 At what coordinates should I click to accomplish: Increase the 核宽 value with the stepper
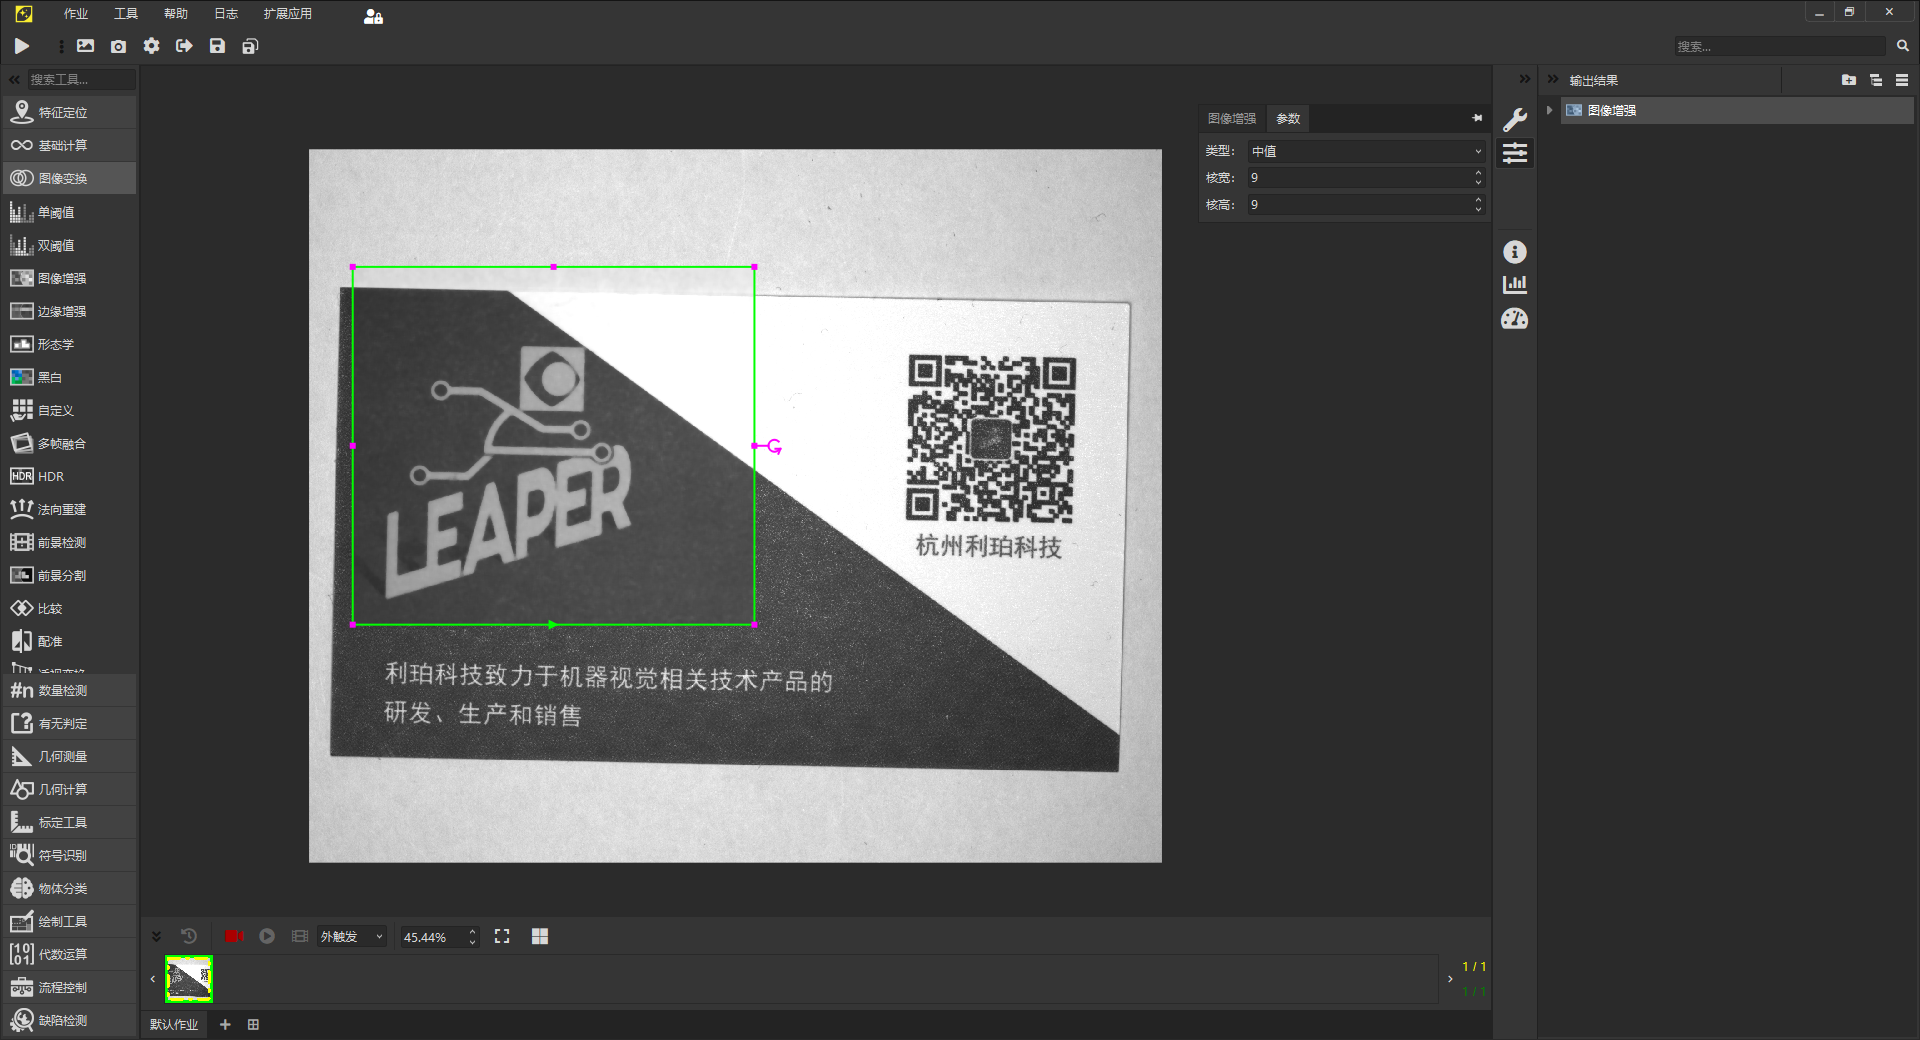coord(1478,173)
